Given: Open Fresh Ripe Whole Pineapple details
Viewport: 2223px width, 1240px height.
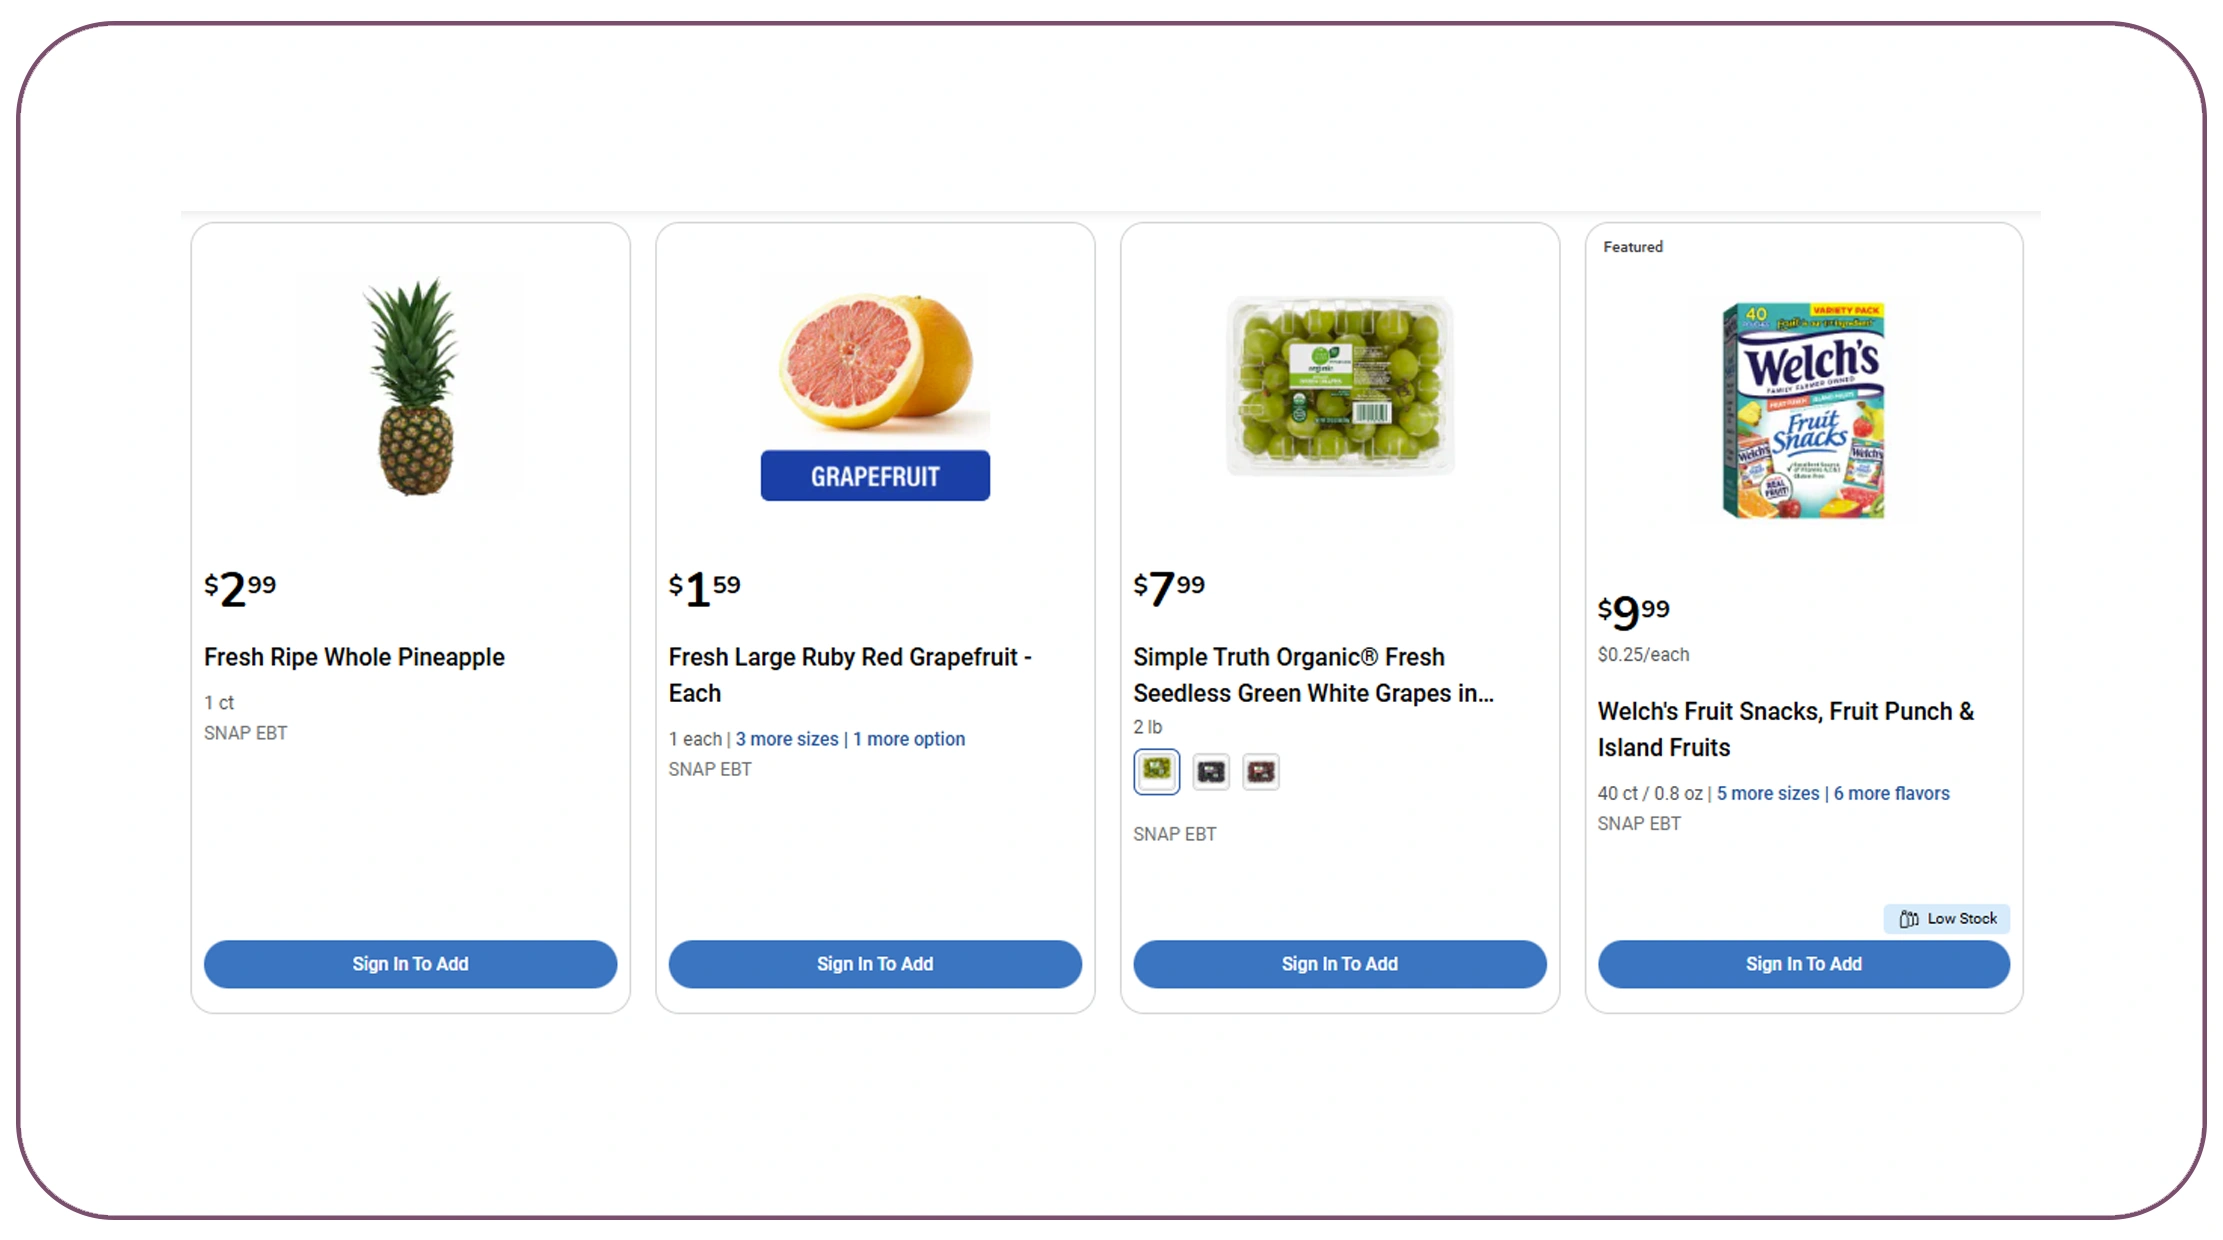Looking at the screenshot, I should [354, 657].
